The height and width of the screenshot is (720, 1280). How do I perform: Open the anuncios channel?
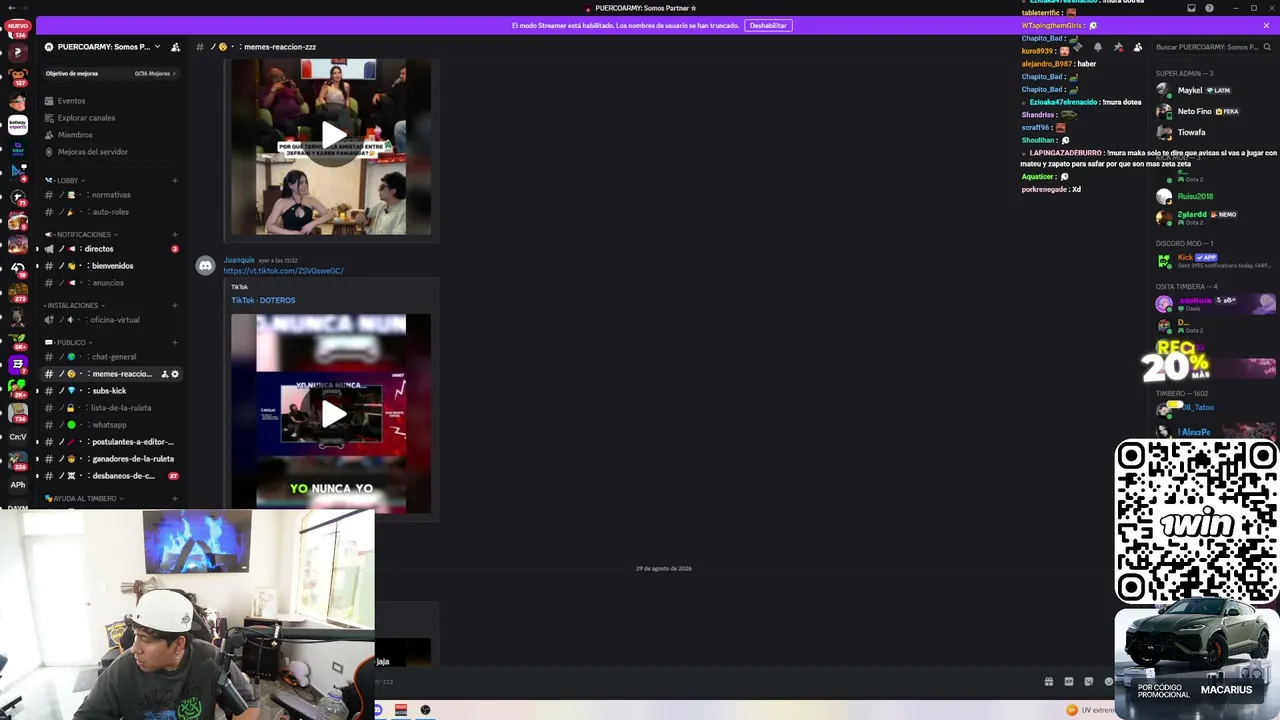[110, 283]
